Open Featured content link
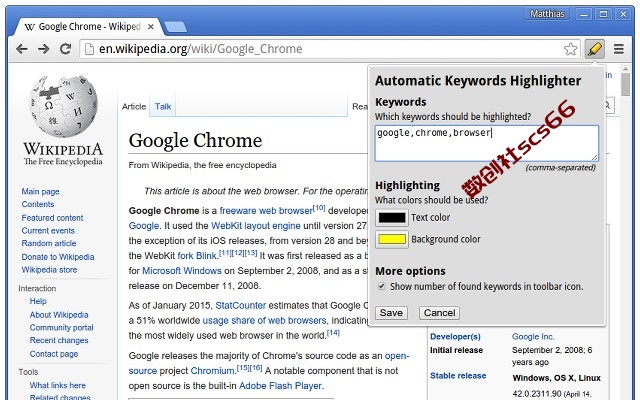 click(52, 218)
